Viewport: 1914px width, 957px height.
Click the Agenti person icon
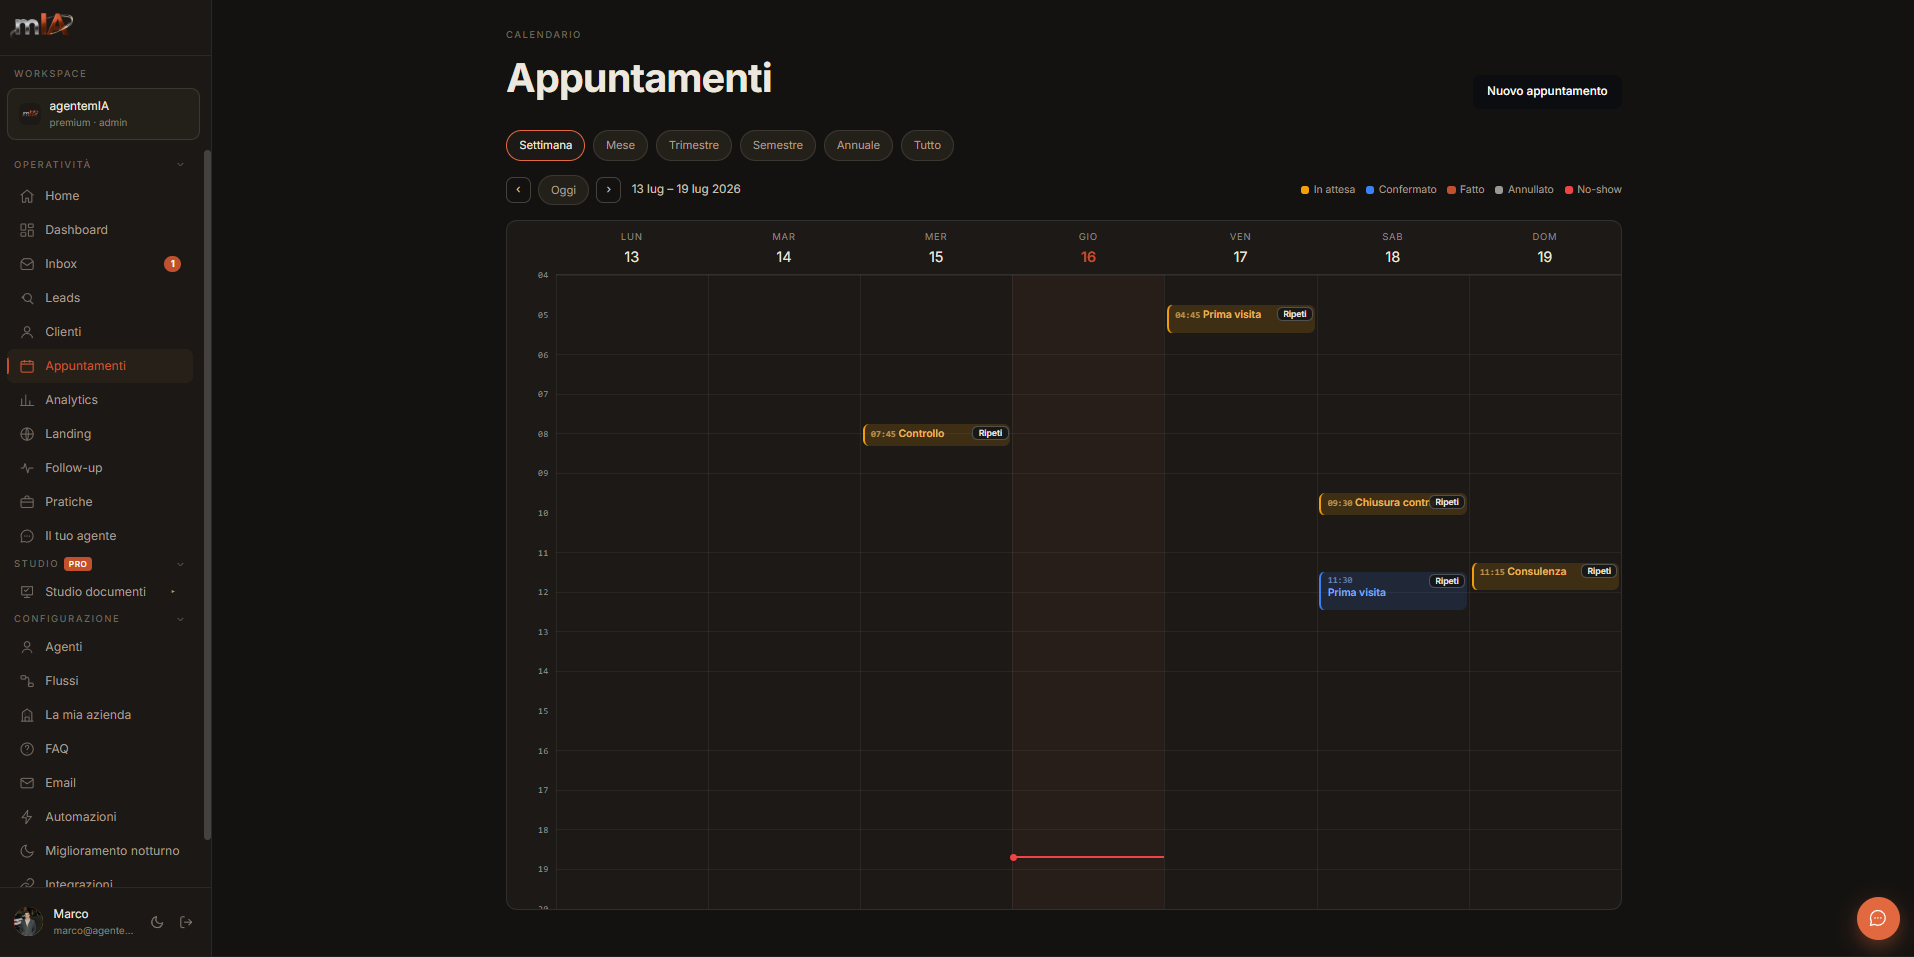point(27,647)
